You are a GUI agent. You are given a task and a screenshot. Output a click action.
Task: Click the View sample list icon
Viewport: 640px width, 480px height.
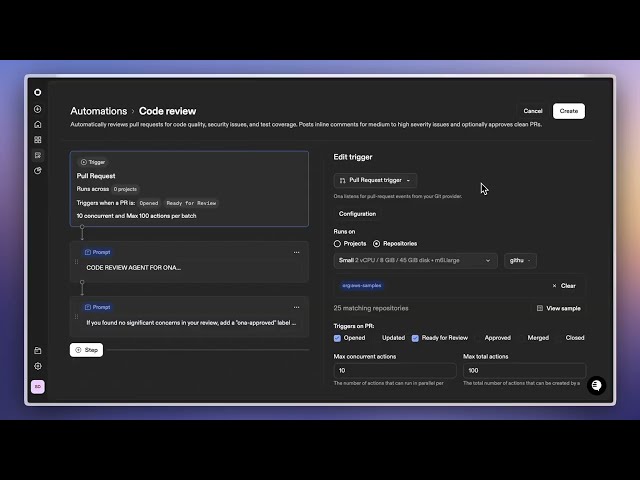click(x=540, y=308)
